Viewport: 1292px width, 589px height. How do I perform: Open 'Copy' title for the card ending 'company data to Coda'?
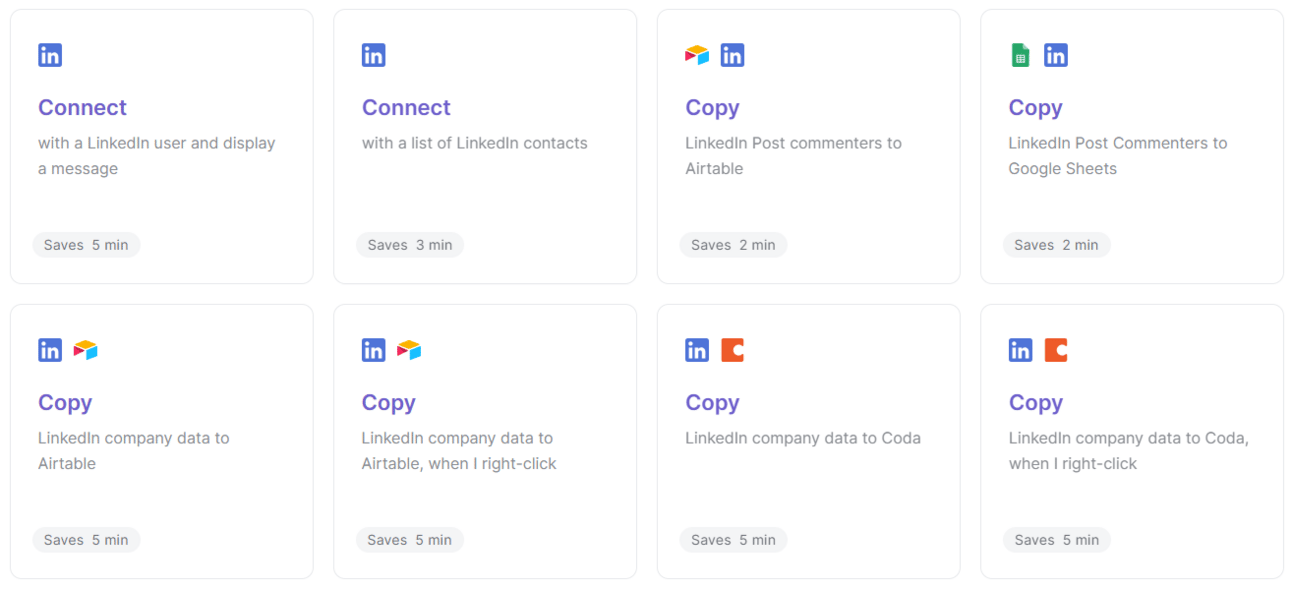click(x=712, y=402)
